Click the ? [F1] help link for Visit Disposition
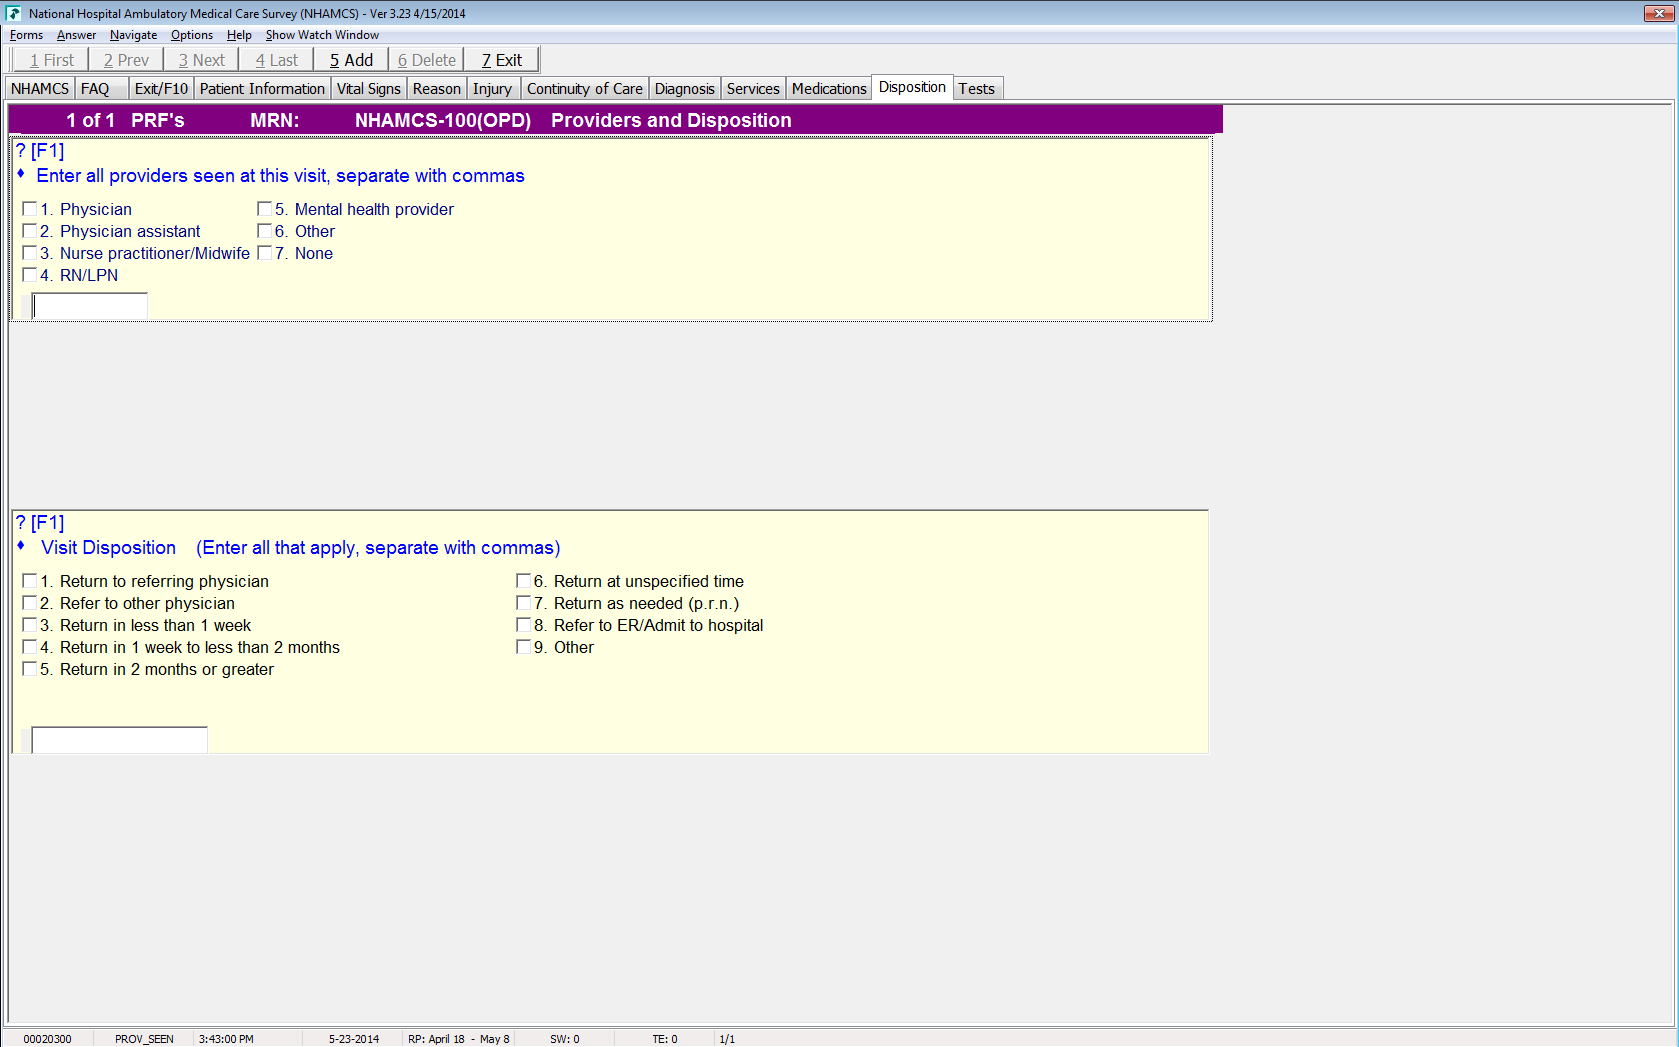The width and height of the screenshot is (1679, 1047). [40, 523]
